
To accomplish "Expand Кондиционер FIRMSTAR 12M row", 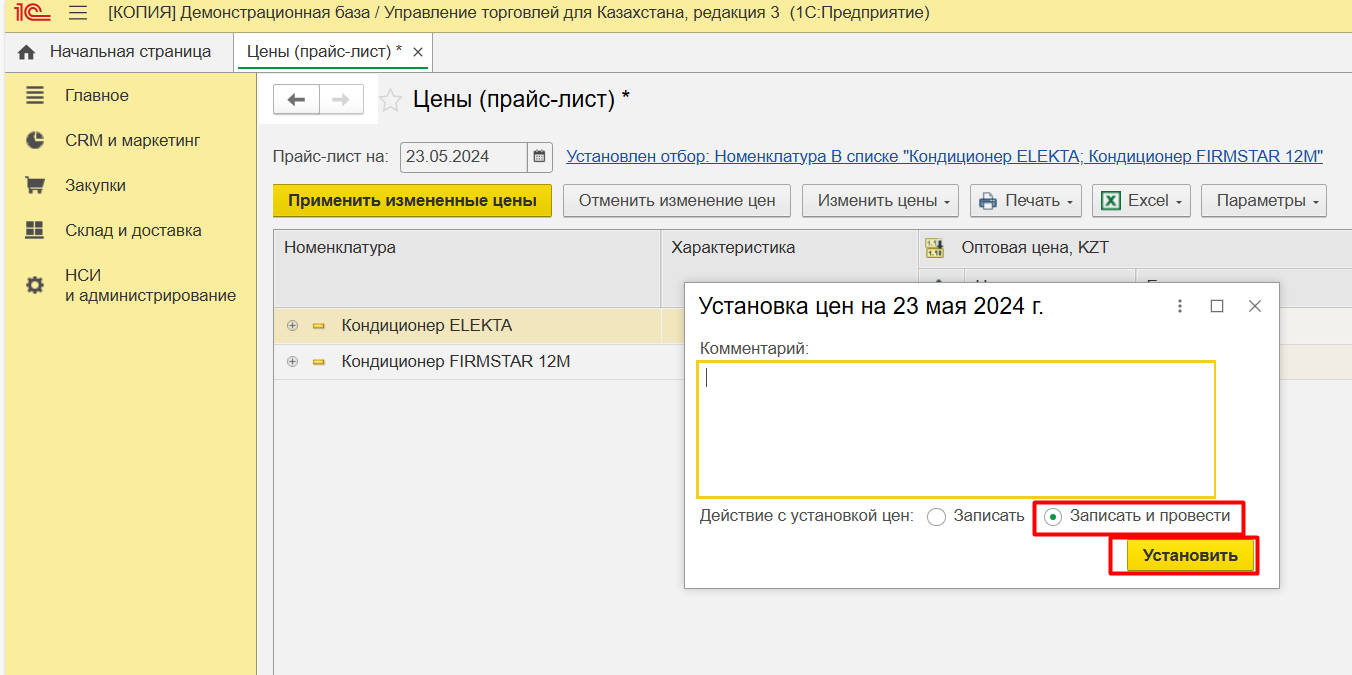I will coord(293,362).
